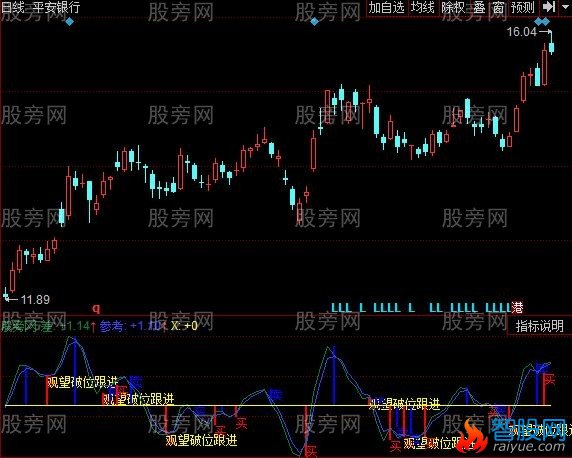Click the left blue diamond info marker

click(x=69, y=22)
